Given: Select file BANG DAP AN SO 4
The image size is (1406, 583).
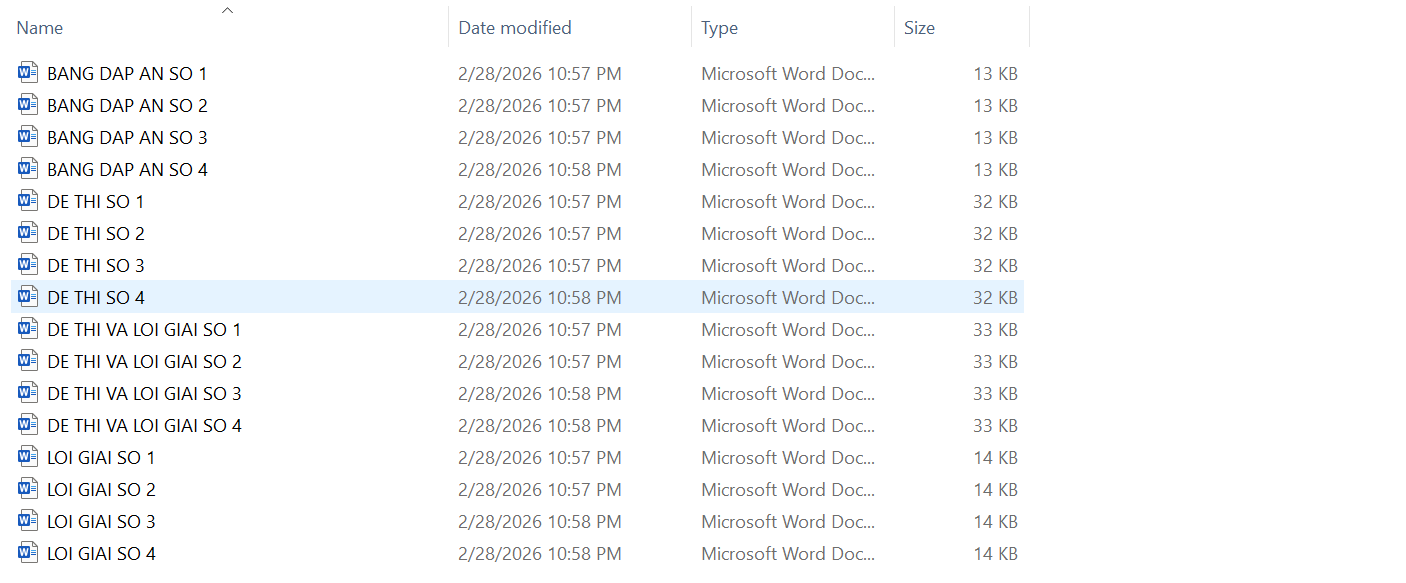Looking at the screenshot, I should tap(127, 169).
